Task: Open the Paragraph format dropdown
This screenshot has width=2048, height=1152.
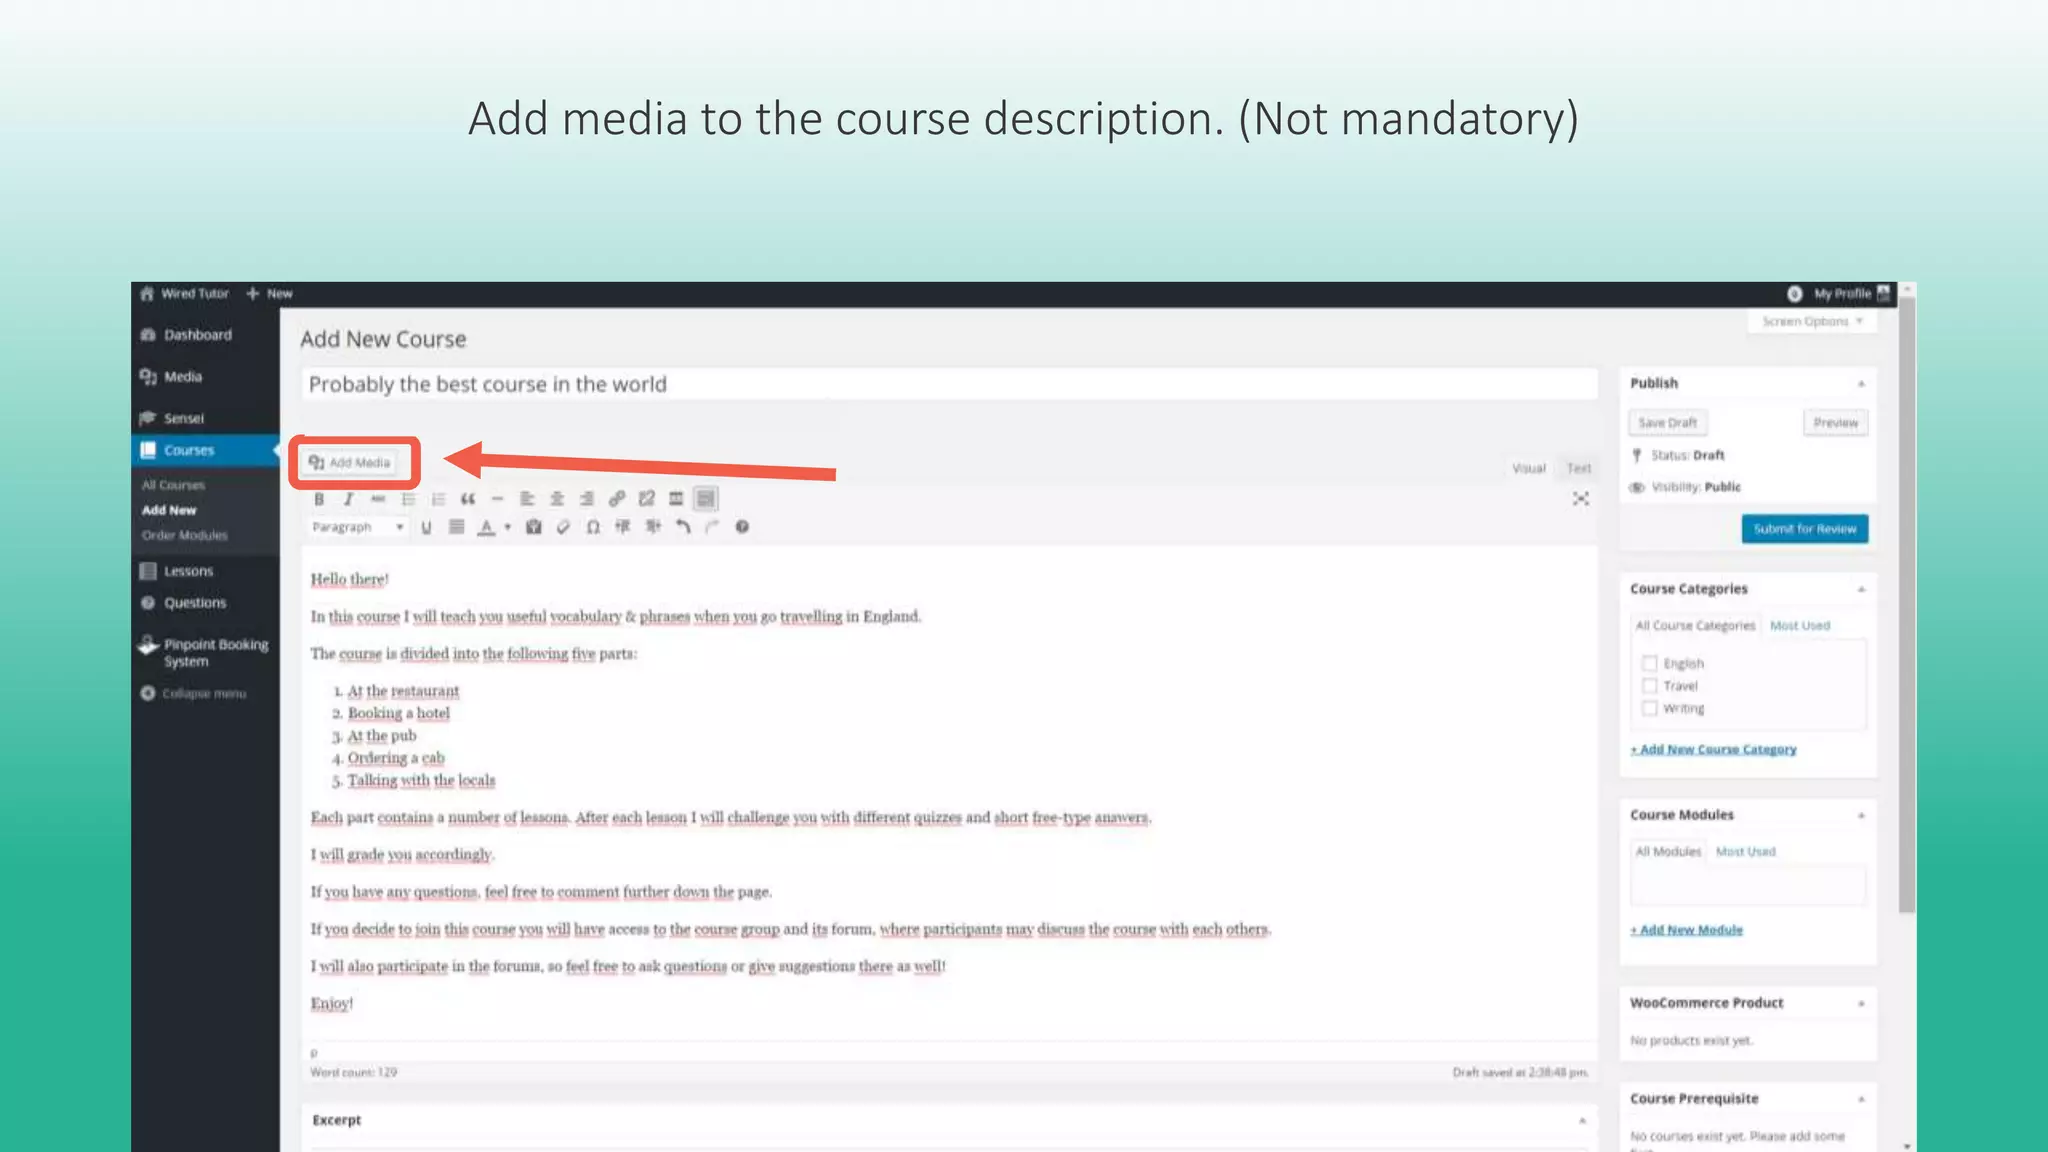Action: [358, 527]
